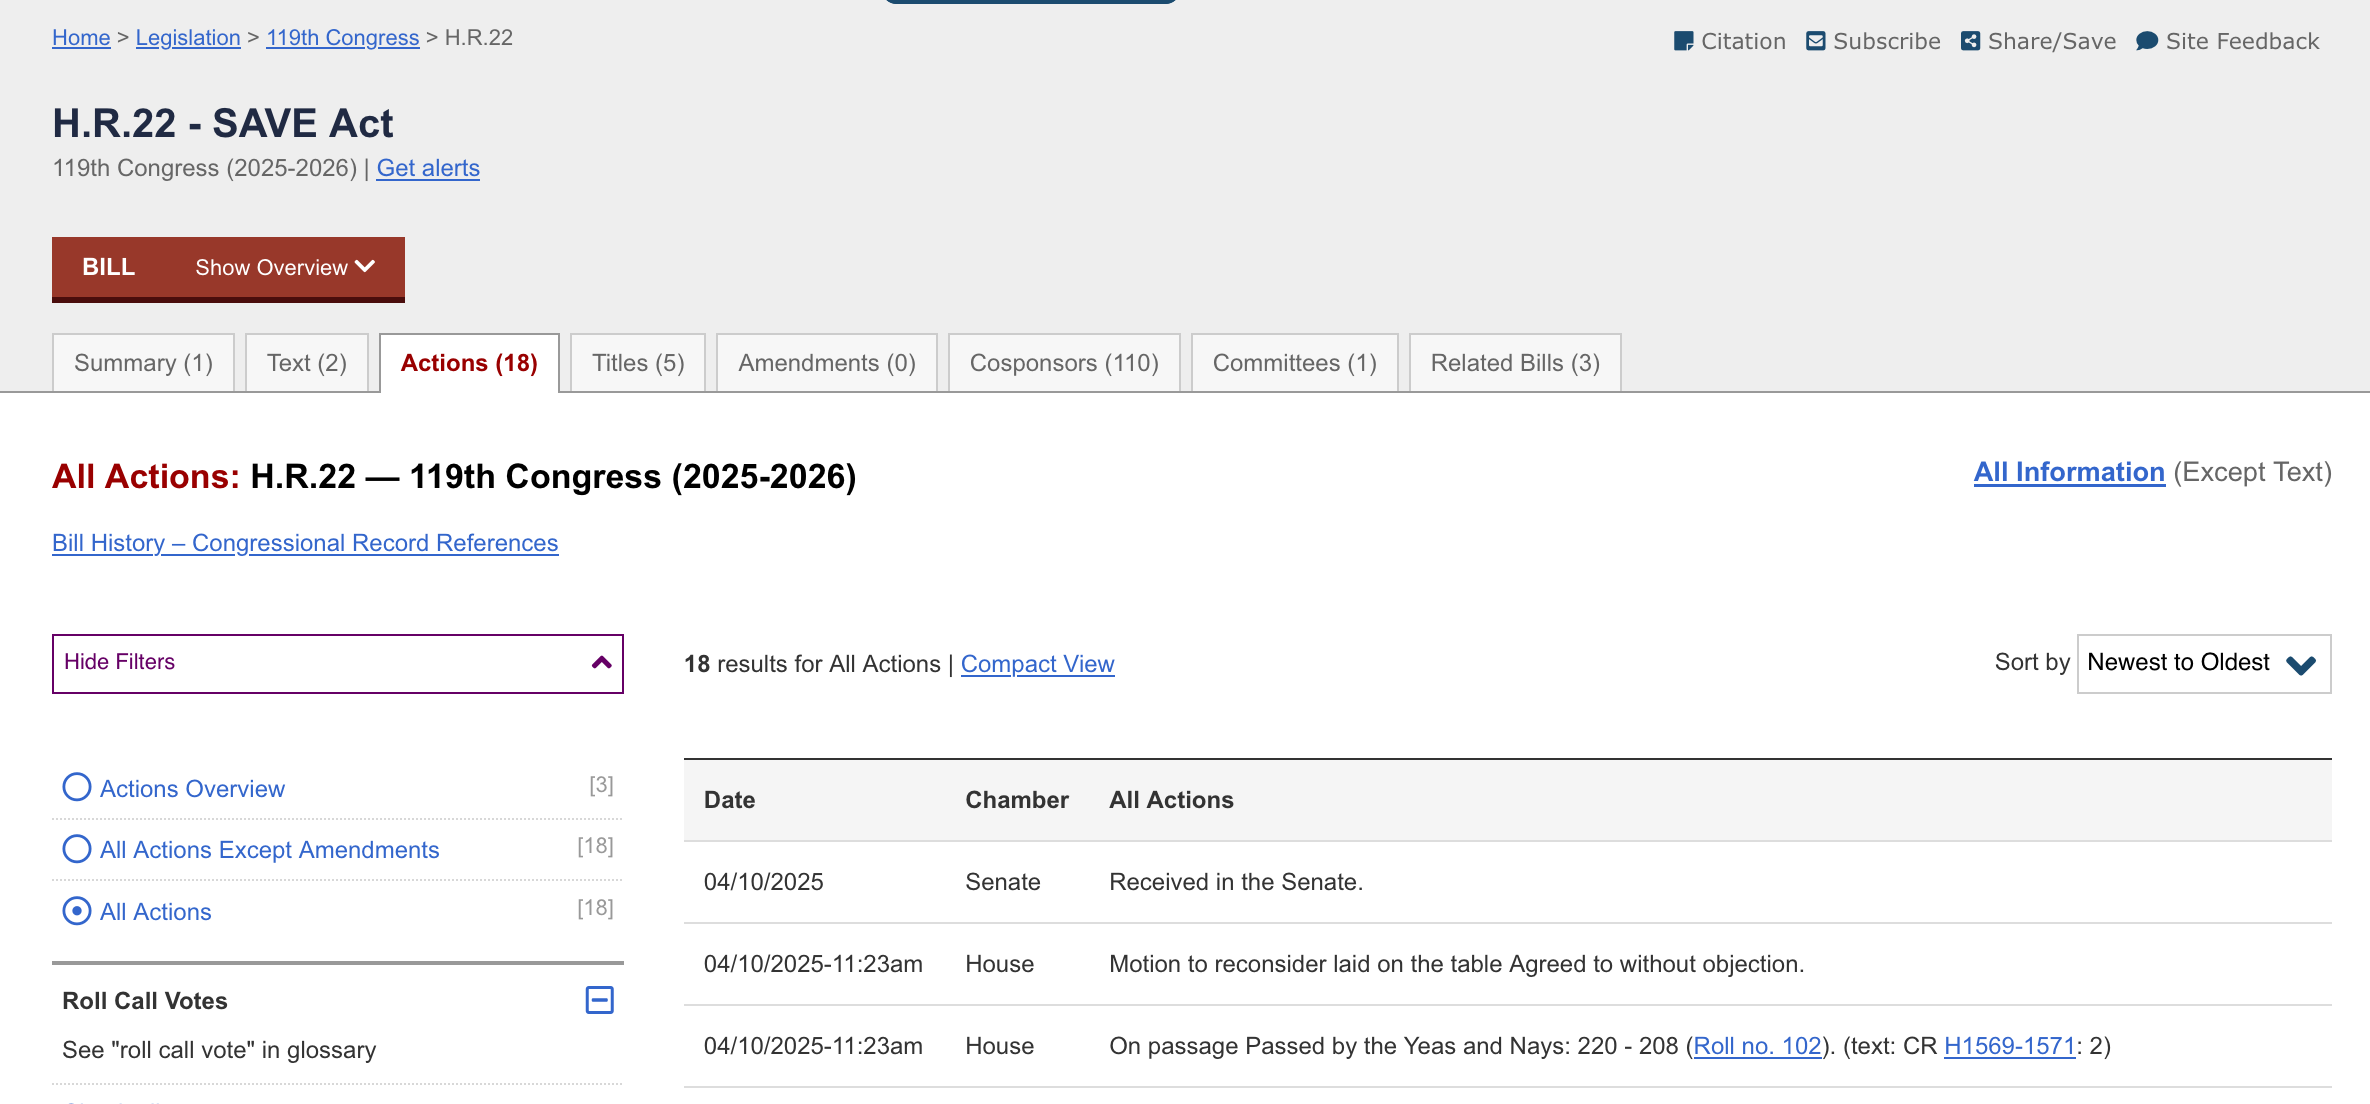Go to Legislation breadcrumb link
Viewport: 2370px width, 1104px height.
tap(188, 38)
